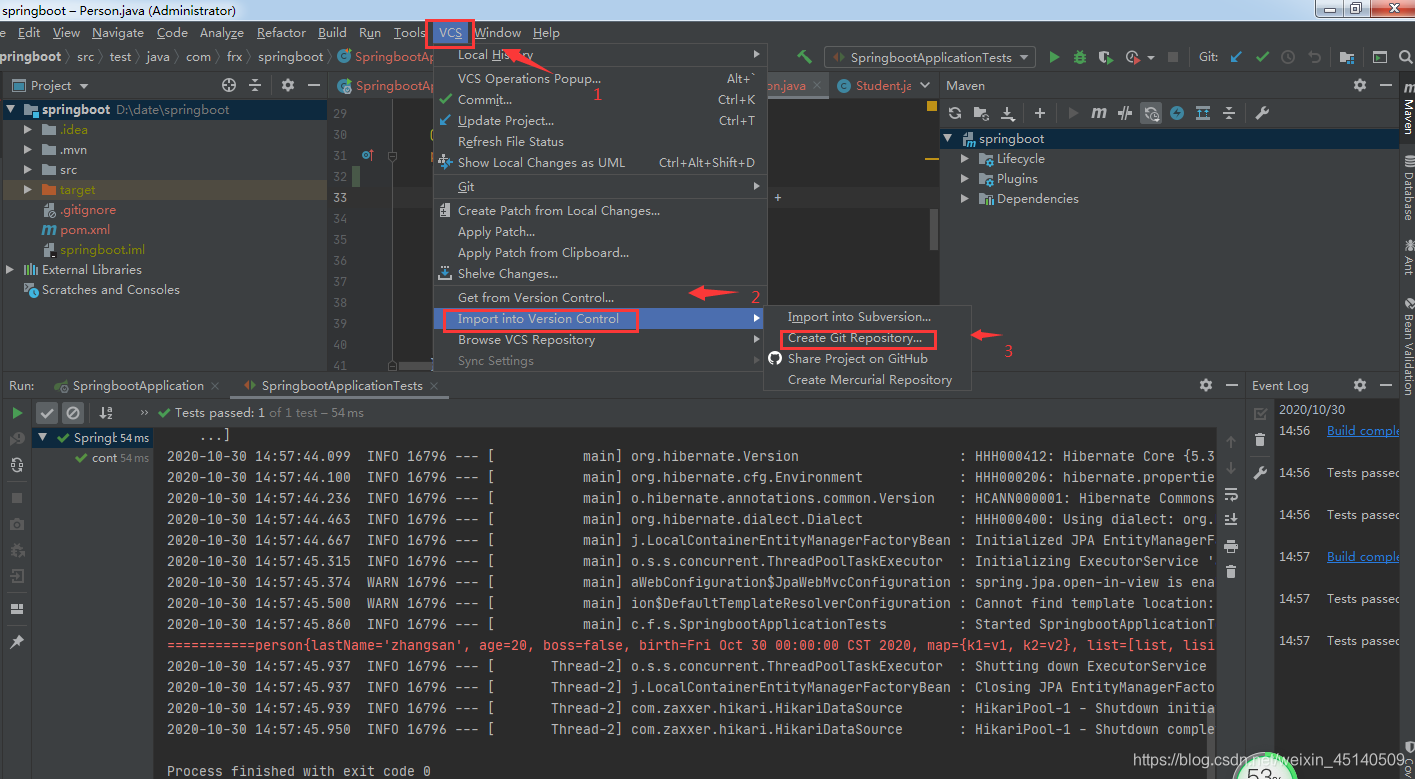Screen dimensions: 1415x779
Task: Click the print icon beside console output
Action: click(x=1231, y=546)
